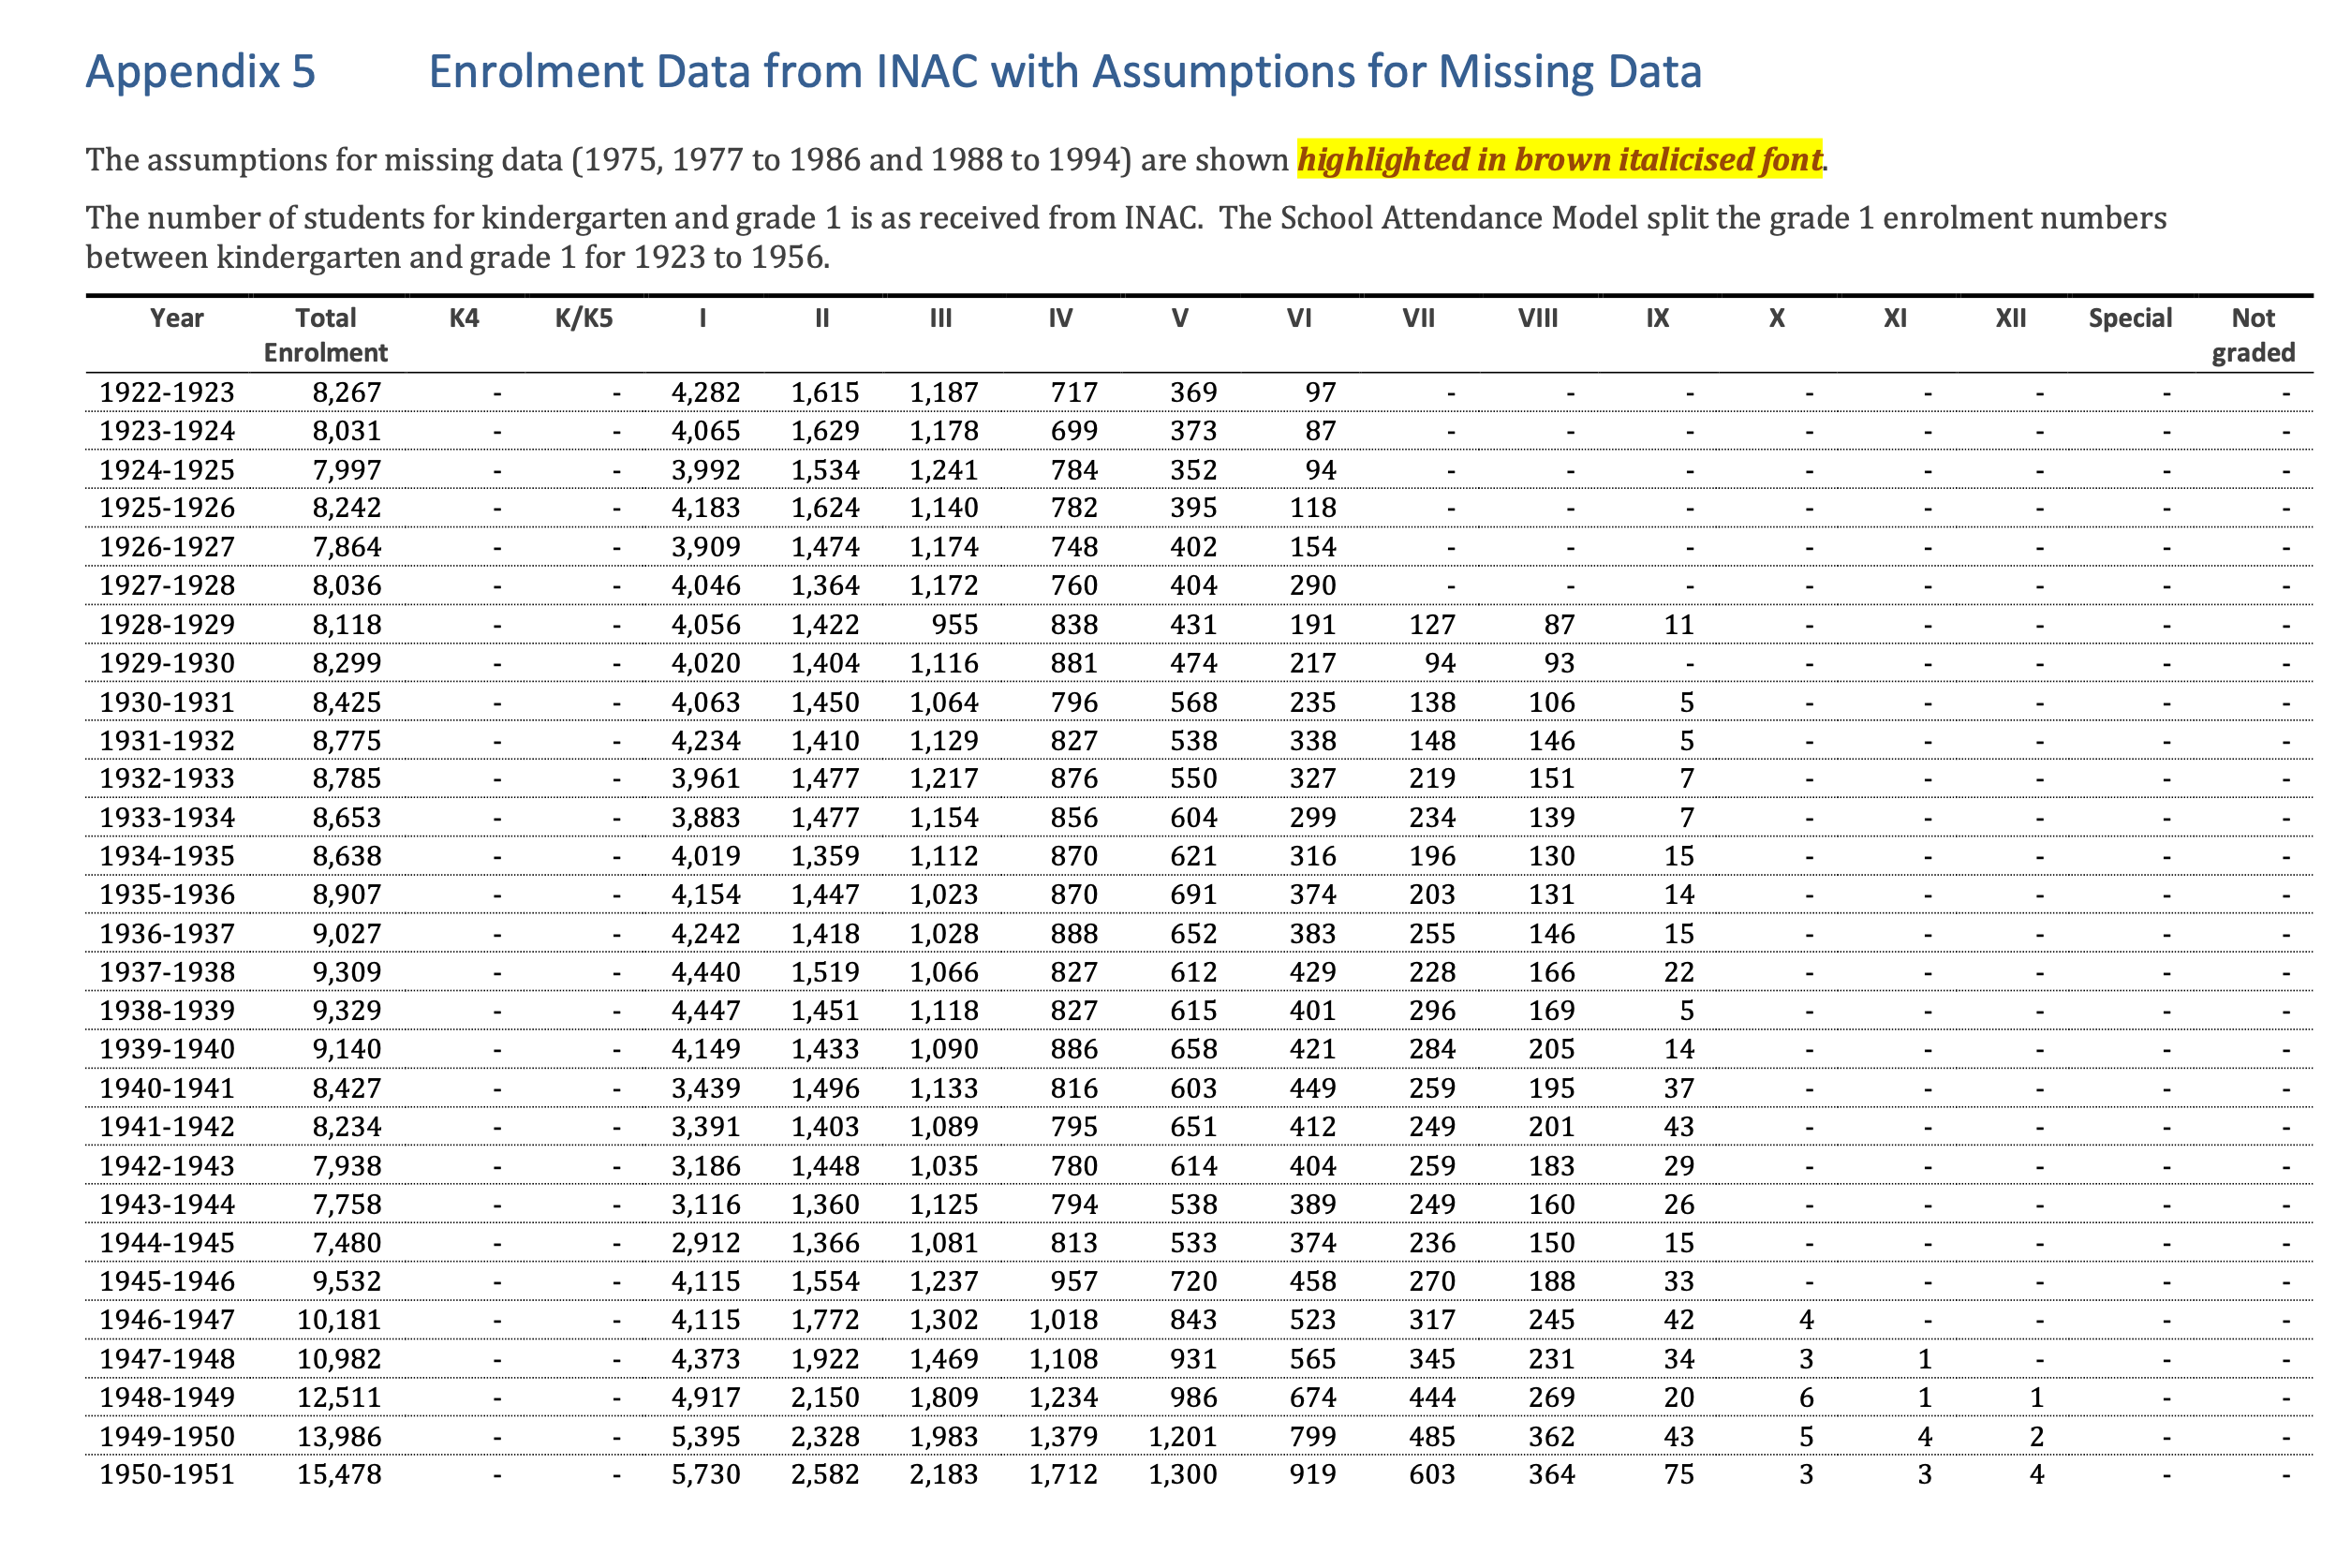This screenshot has width=2336, height=1568.
Task: Select the Total Enrolment column header
Action: pyautogui.click(x=326, y=335)
